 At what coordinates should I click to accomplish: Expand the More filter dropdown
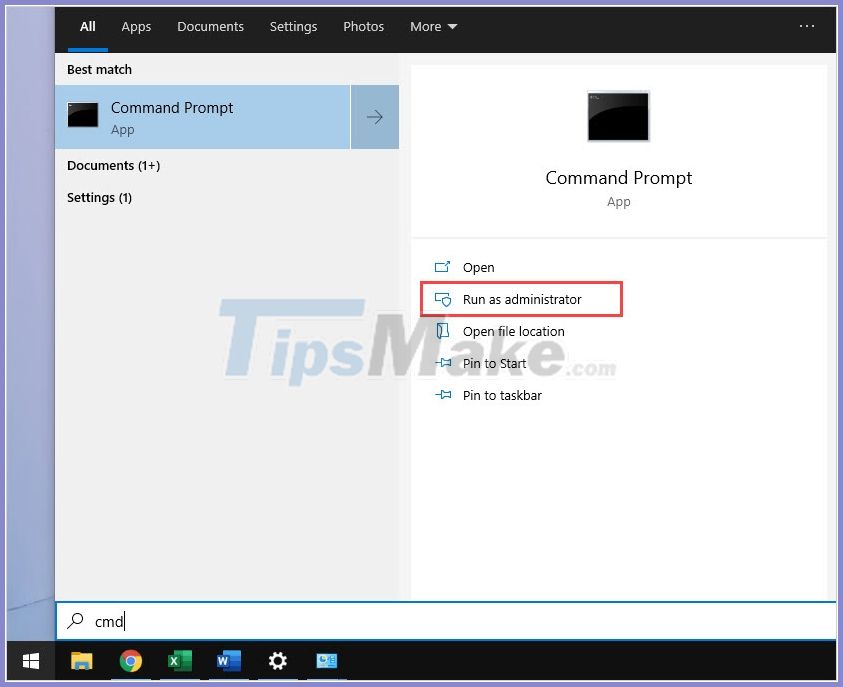click(x=433, y=27)
